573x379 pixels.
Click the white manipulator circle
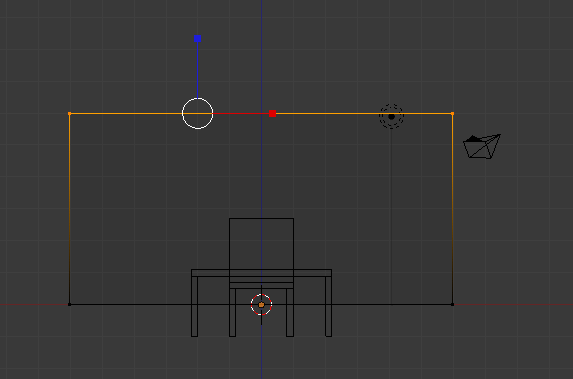point(198,113)
